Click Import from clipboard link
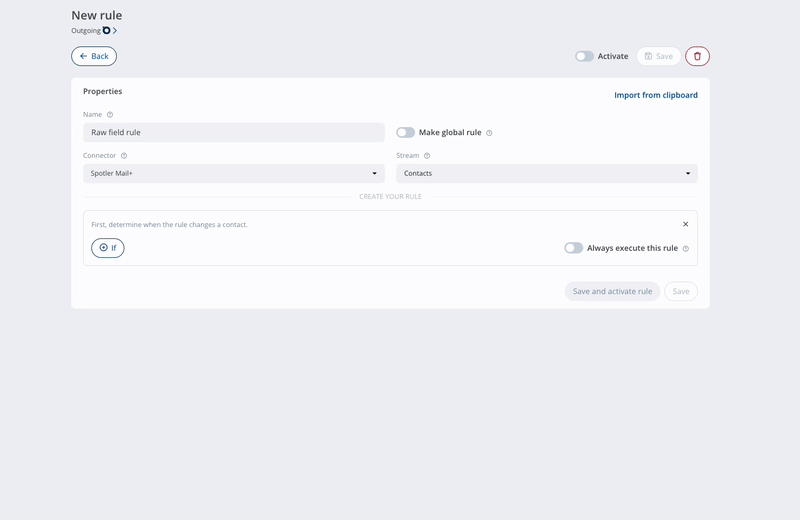The image size is (800, 520). tap(656, 95)
